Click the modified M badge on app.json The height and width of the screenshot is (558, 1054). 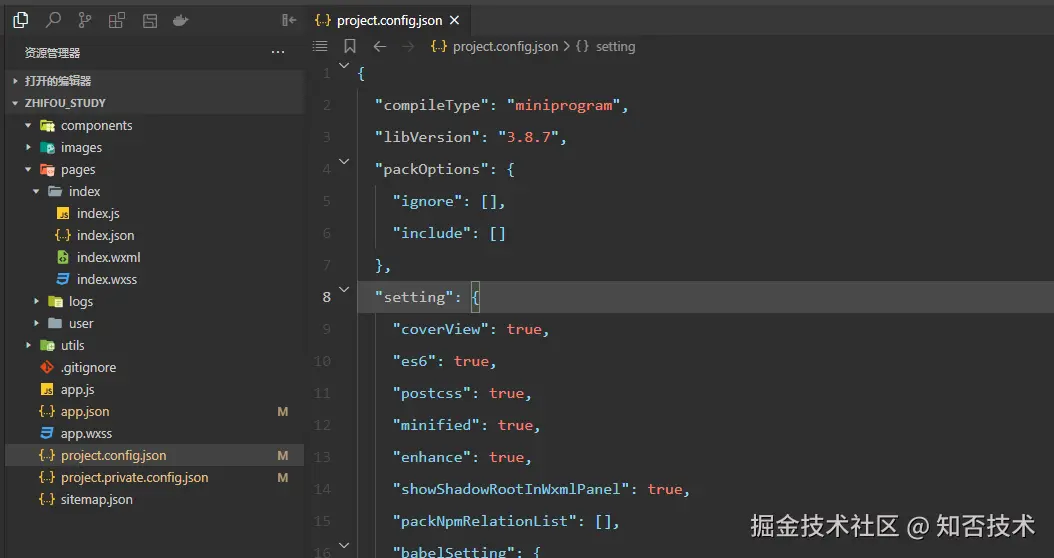coord(283,411)
